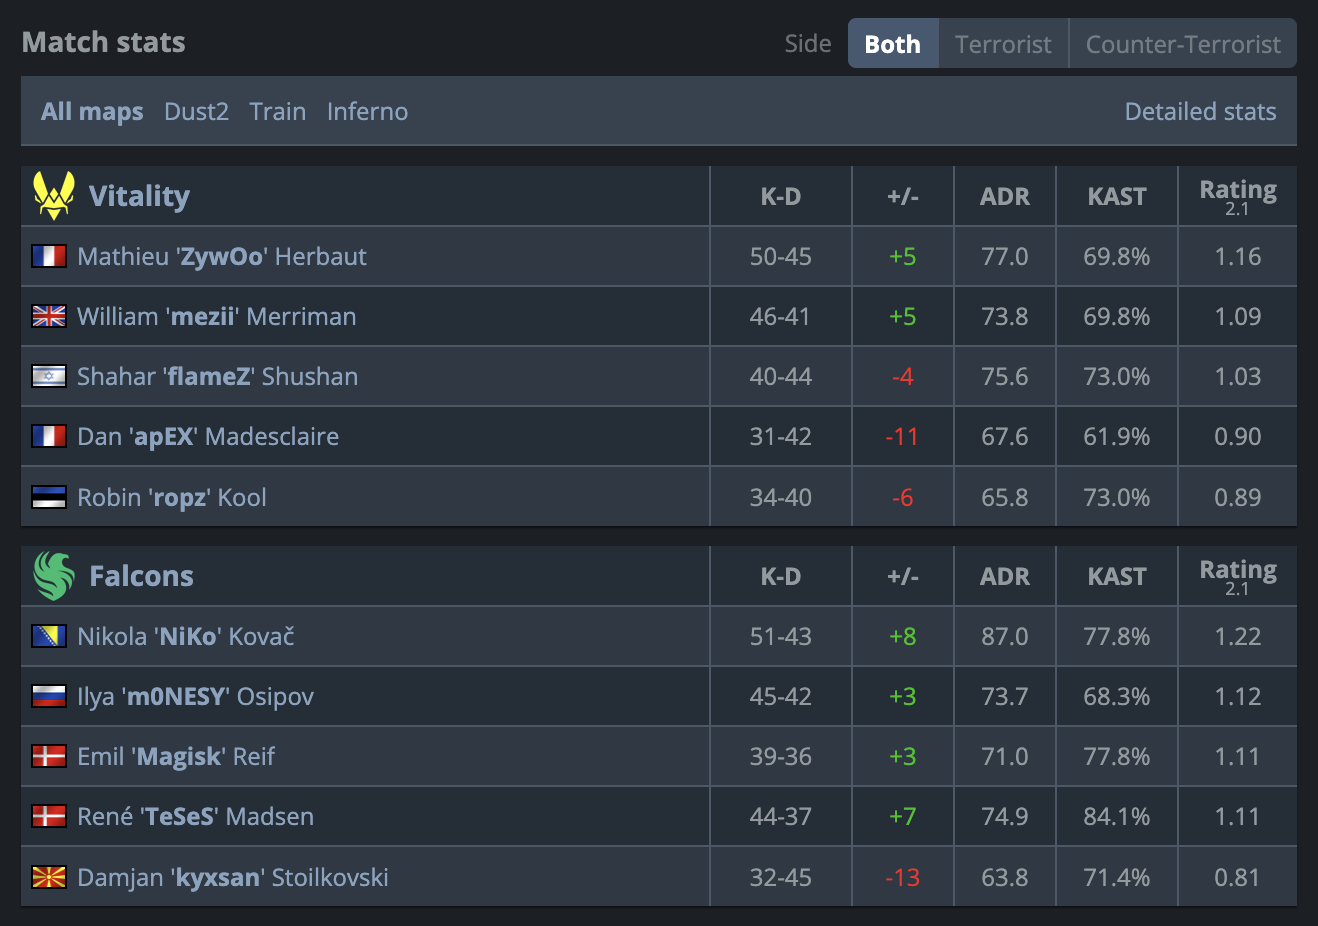This screenshot has height=926, width=1318.
Task: Click the French flag beside ZywOo
Action: click(49, 257)
